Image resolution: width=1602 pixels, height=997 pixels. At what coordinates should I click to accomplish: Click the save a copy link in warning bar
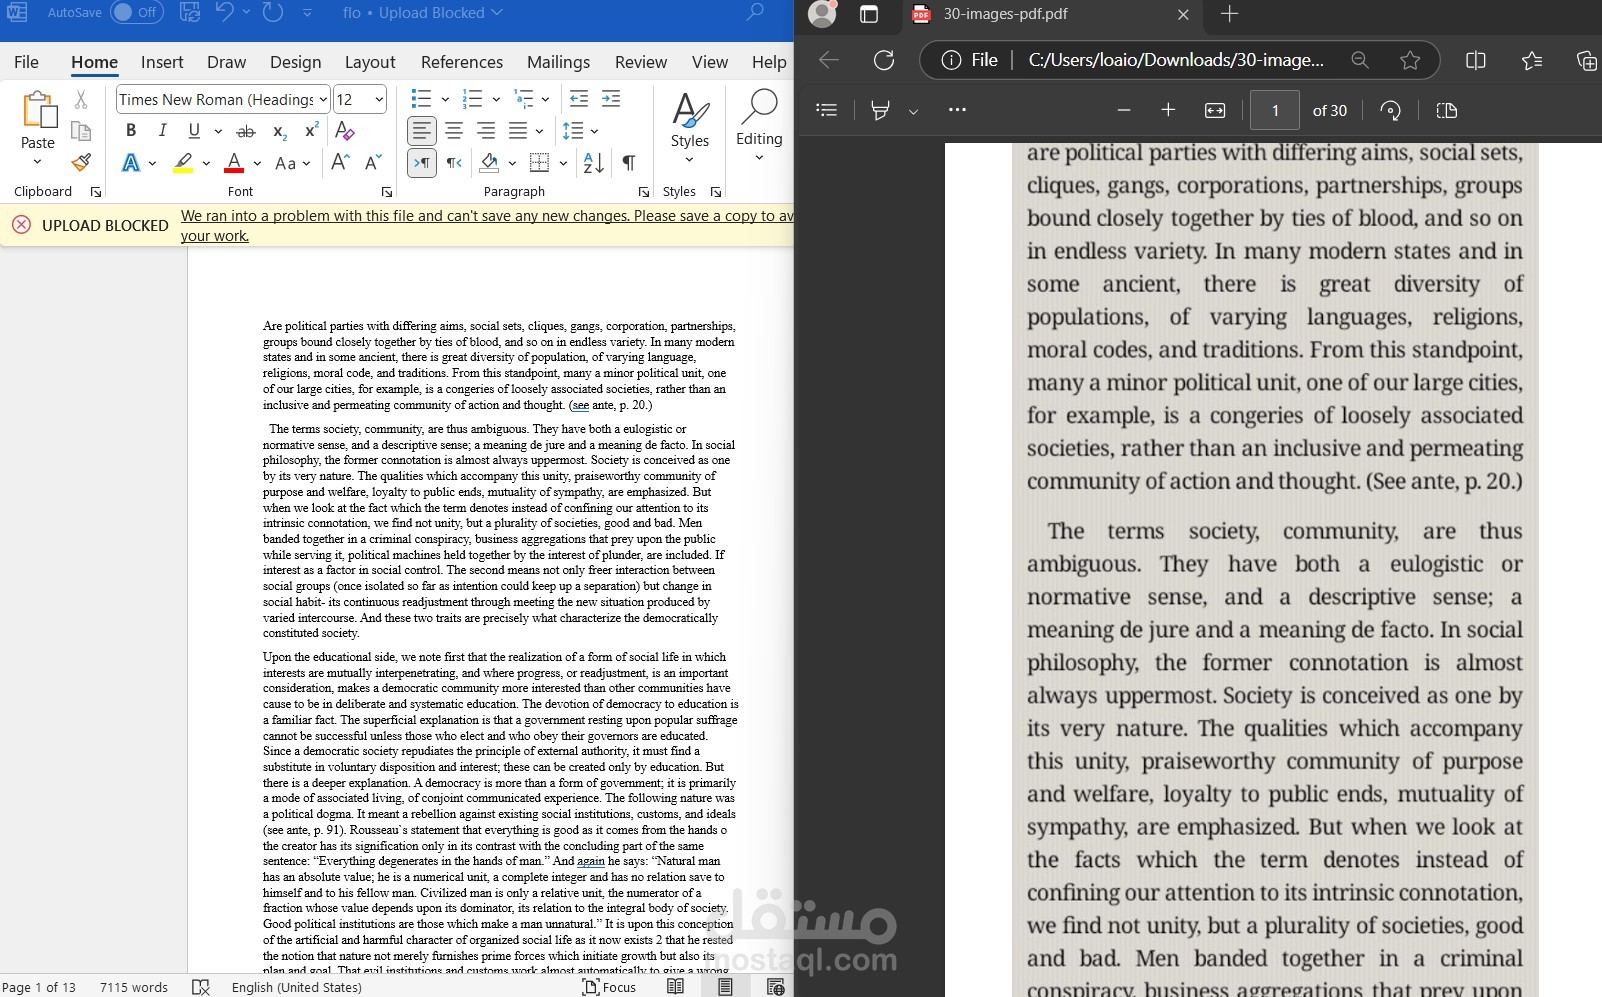pos(487,225)
